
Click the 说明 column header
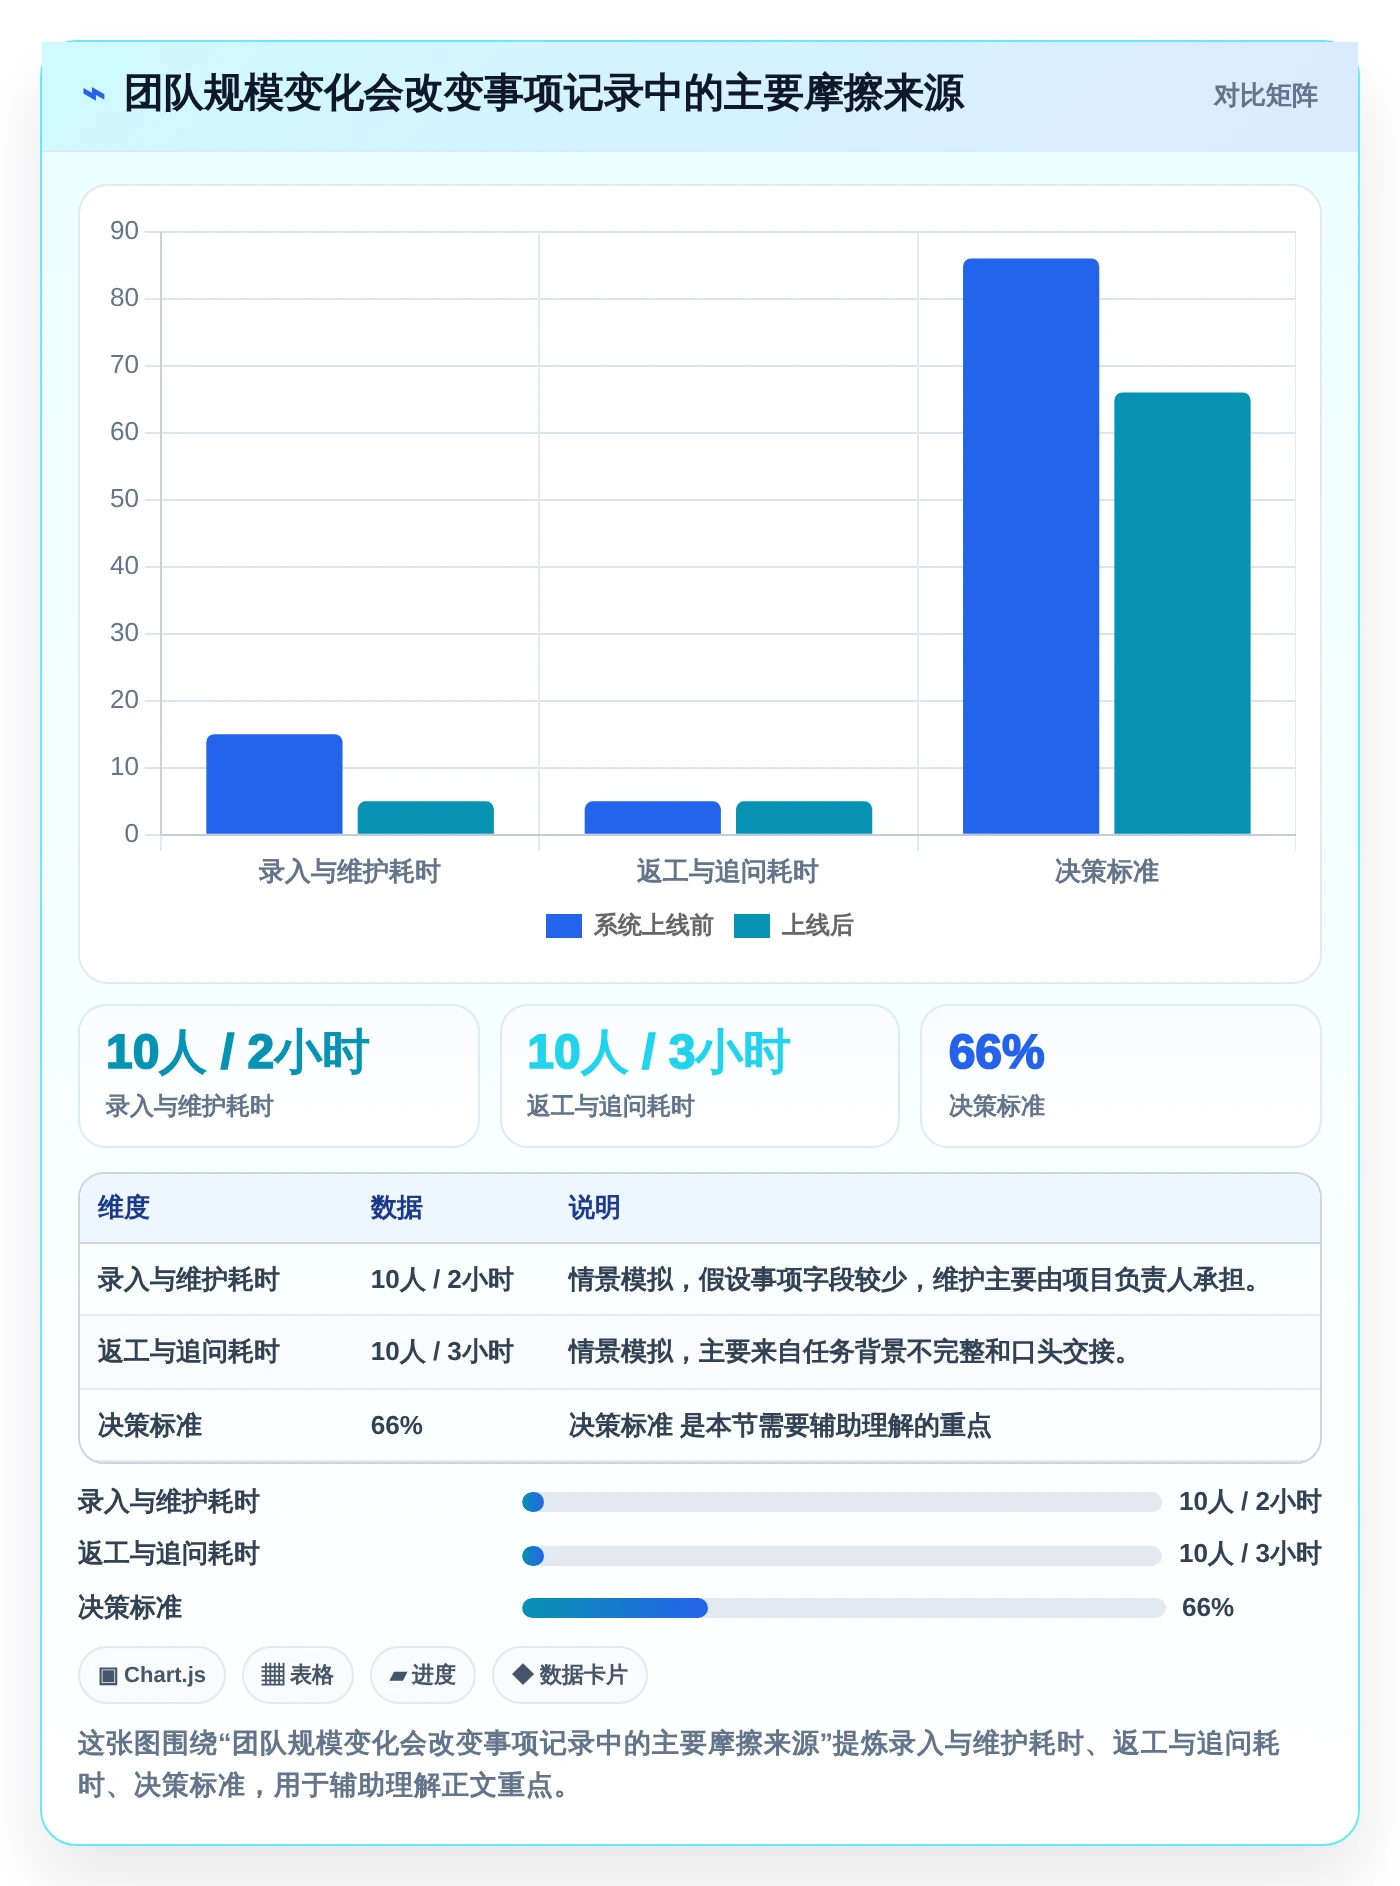coord(595,1208)
